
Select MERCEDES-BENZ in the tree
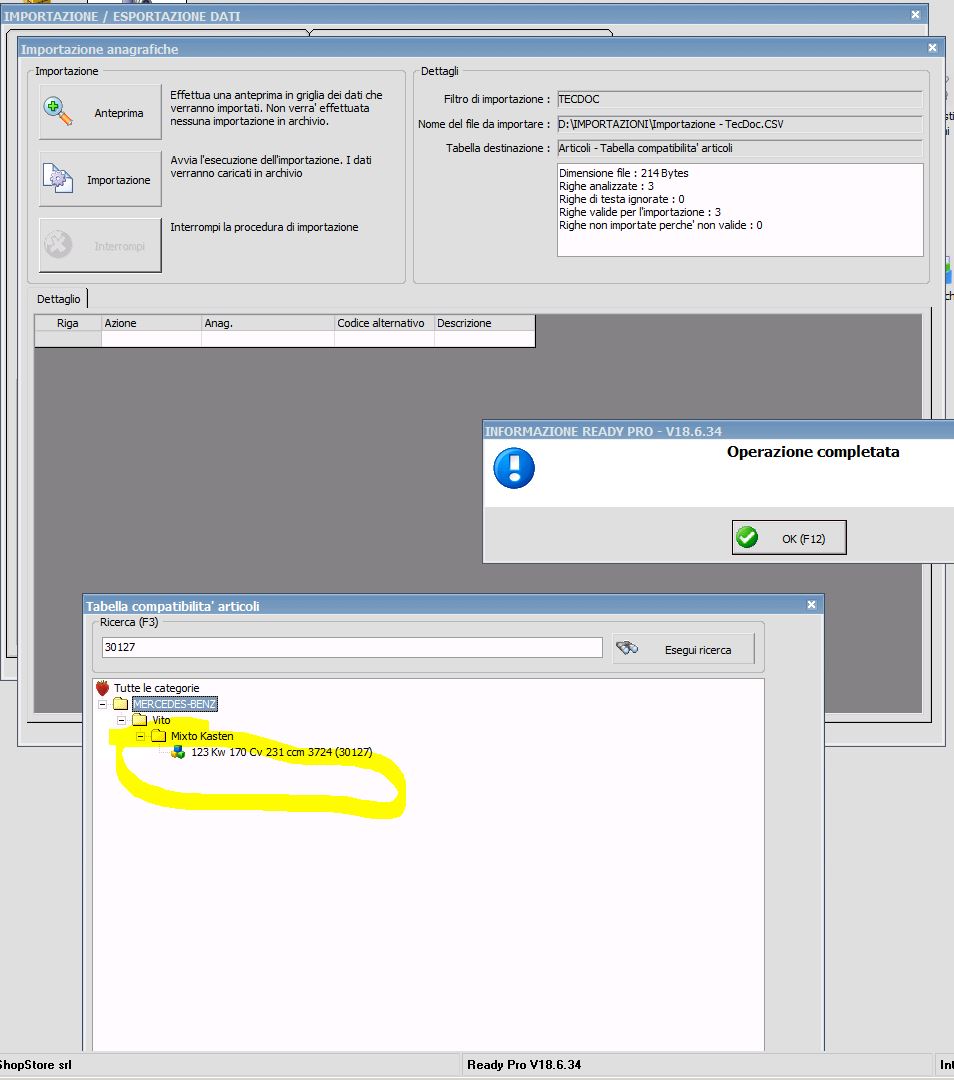click(x=175, y=704)
